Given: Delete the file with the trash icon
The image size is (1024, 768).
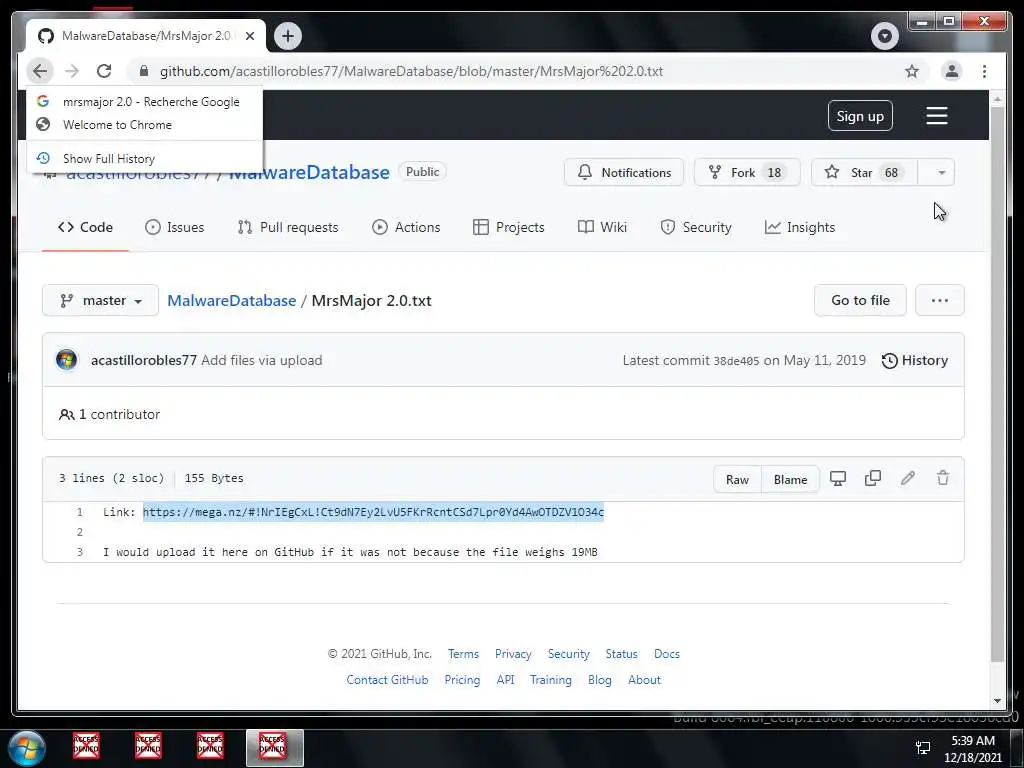Looking at the screenshot, I should click(x=942, y=478).
